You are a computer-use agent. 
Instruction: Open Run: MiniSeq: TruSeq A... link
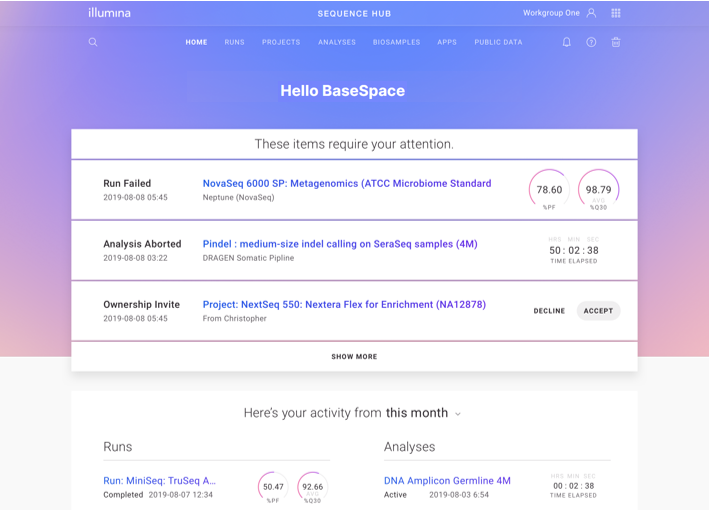[160, 480]
